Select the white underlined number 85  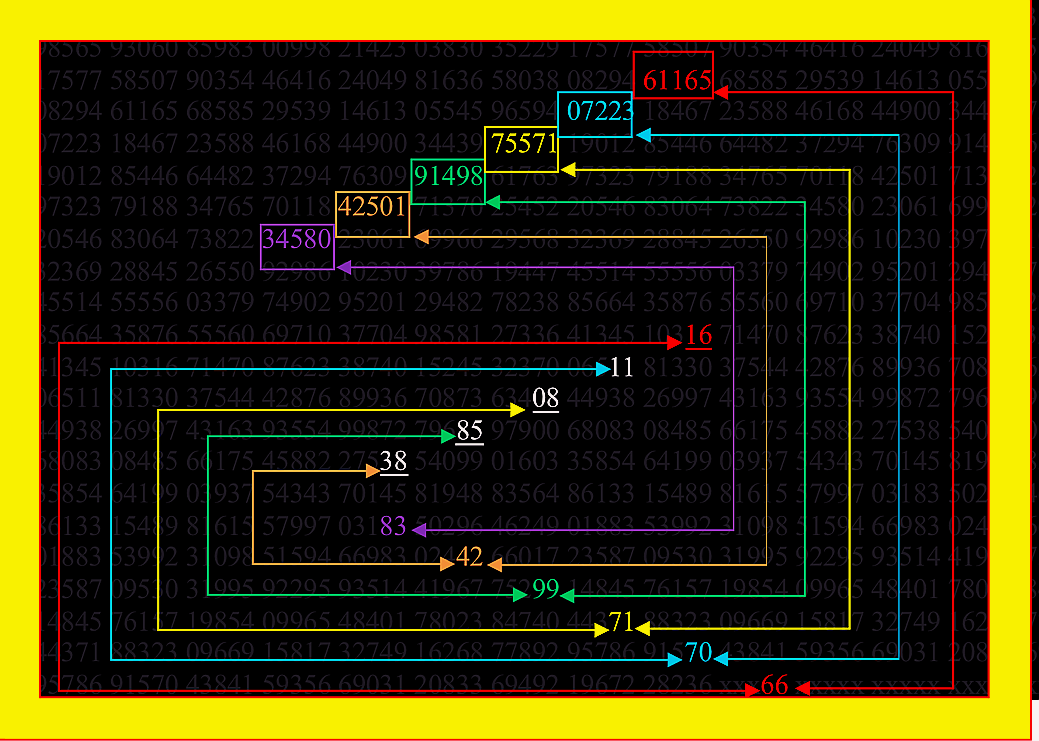(x=469, y=432)
